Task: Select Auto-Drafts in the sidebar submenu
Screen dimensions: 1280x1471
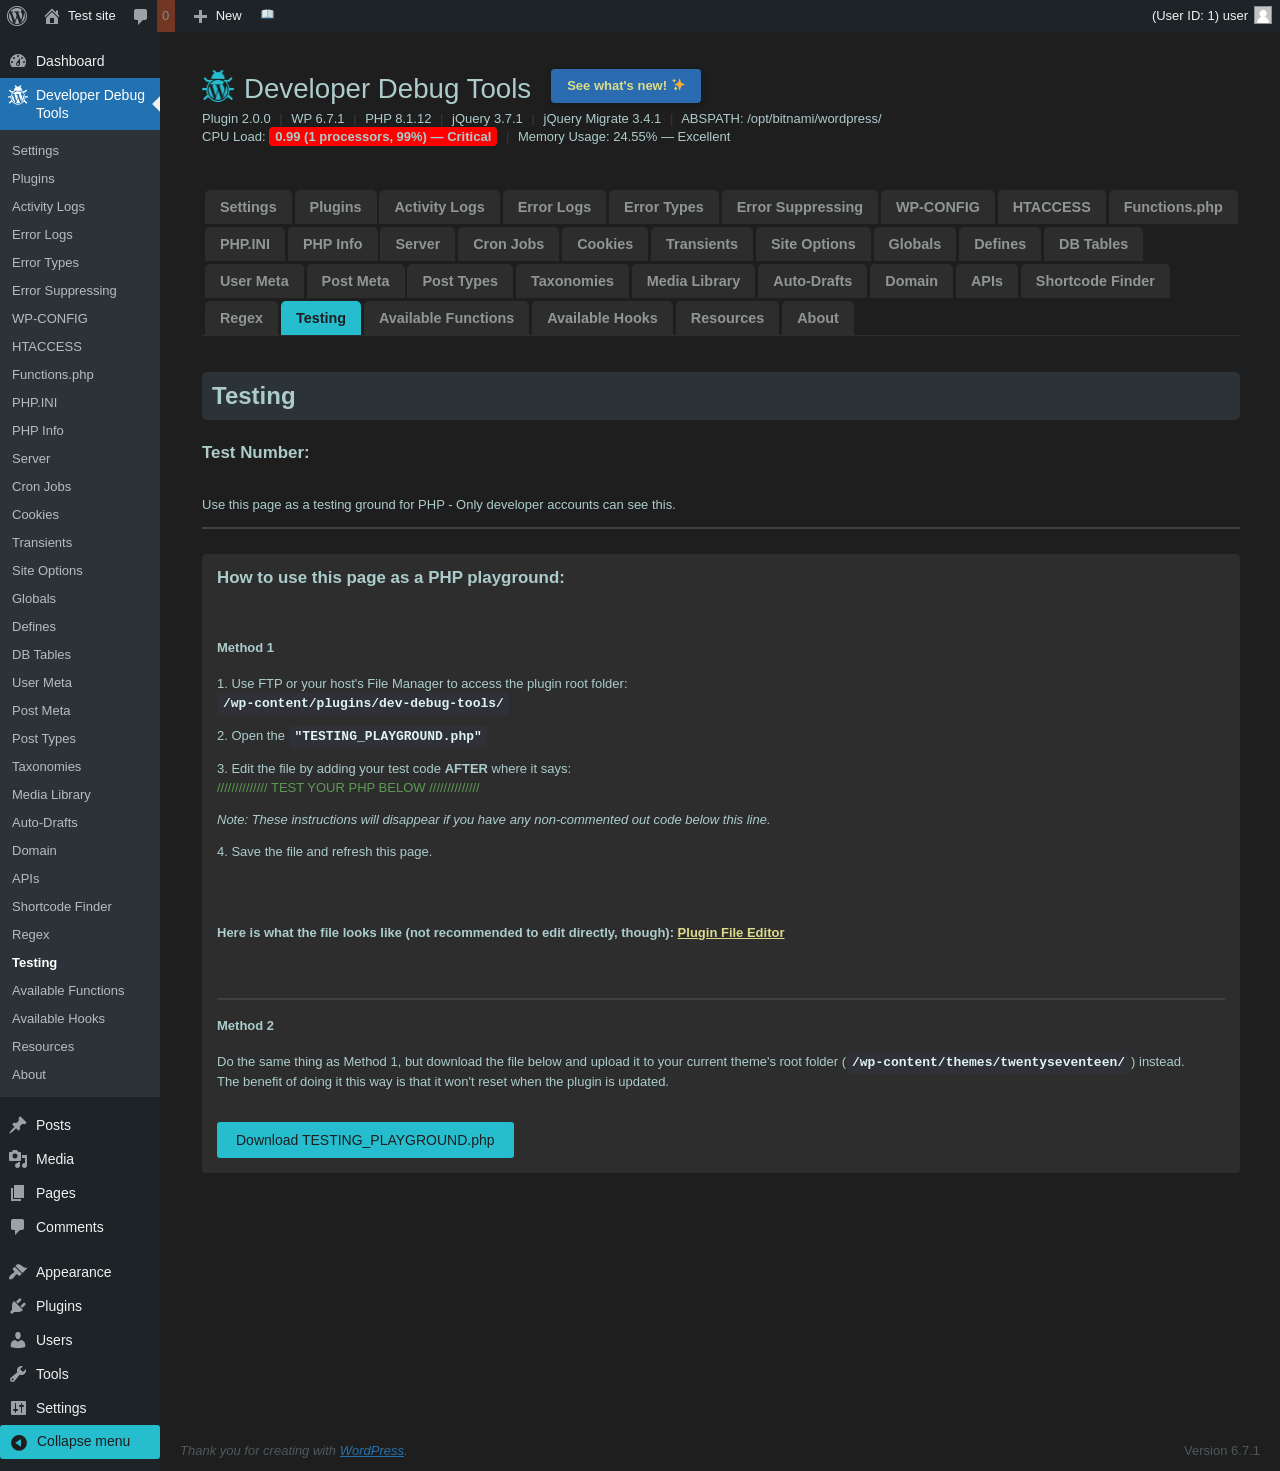Action: (80, 823)
